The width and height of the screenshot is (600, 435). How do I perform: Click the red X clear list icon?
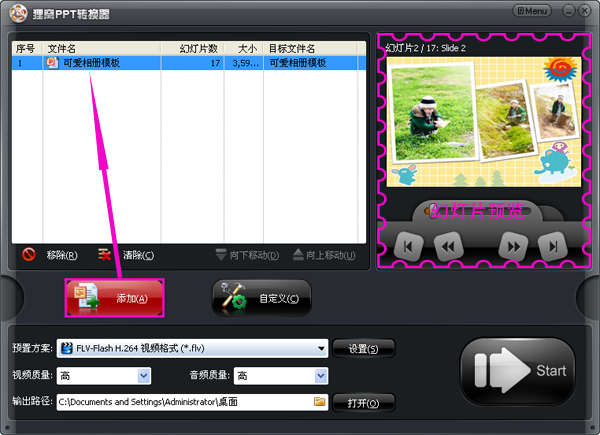click(x=104, y=254)
